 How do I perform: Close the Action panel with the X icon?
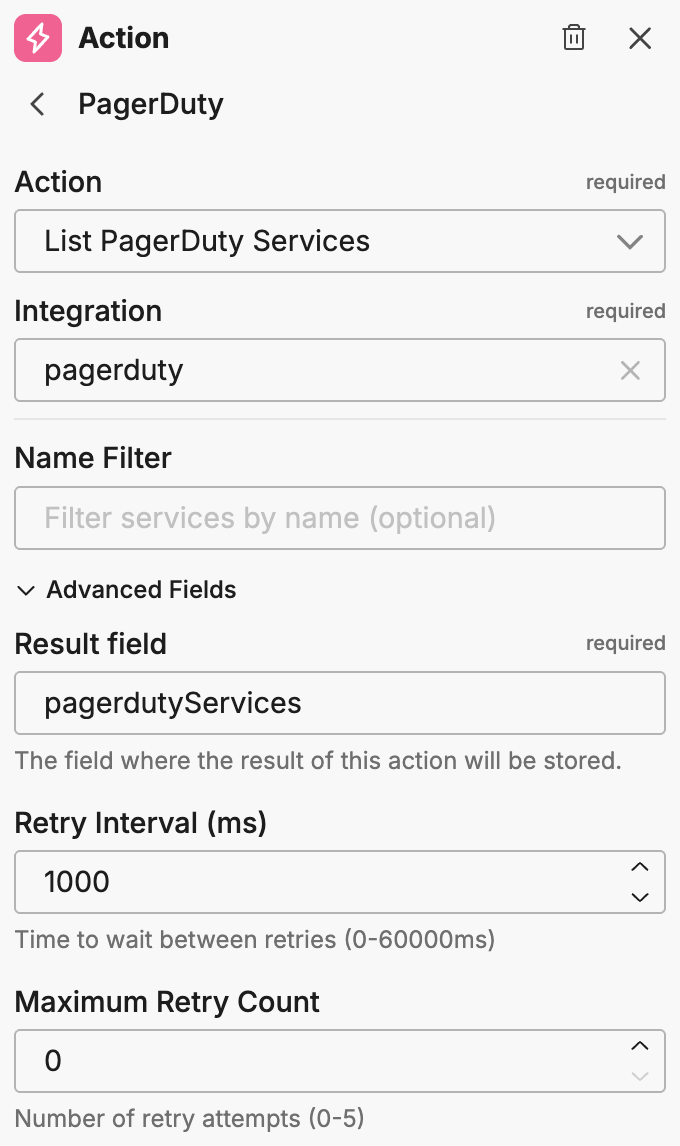point(640,38)
